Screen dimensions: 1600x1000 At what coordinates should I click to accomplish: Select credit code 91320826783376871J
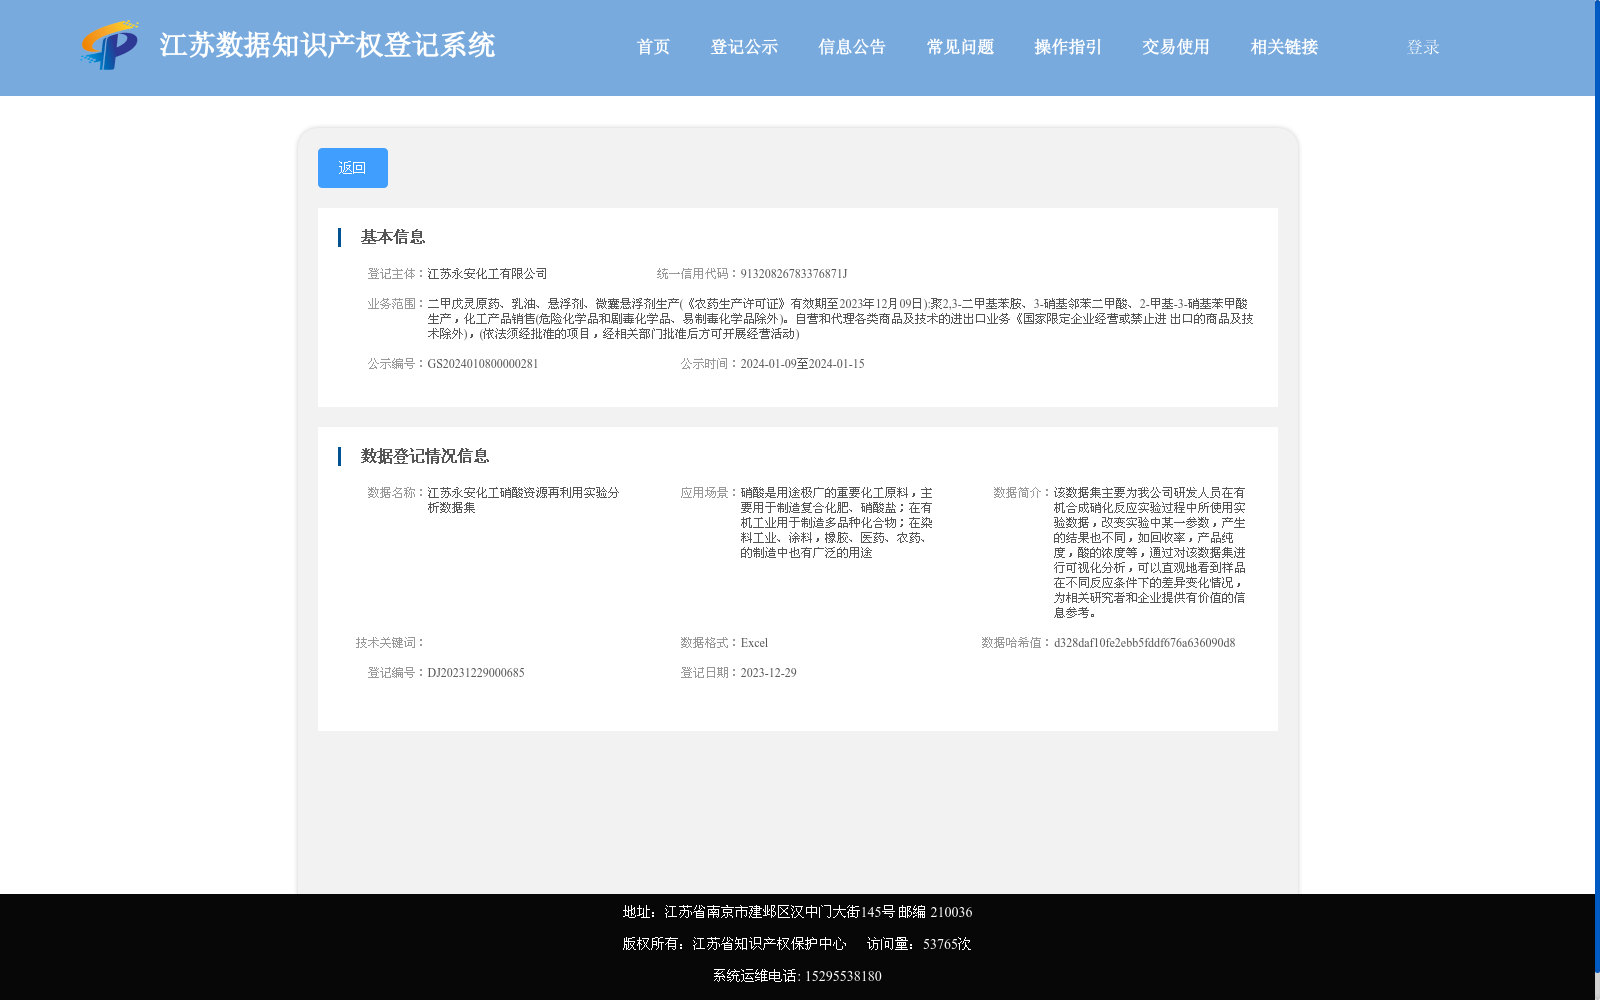794,274
